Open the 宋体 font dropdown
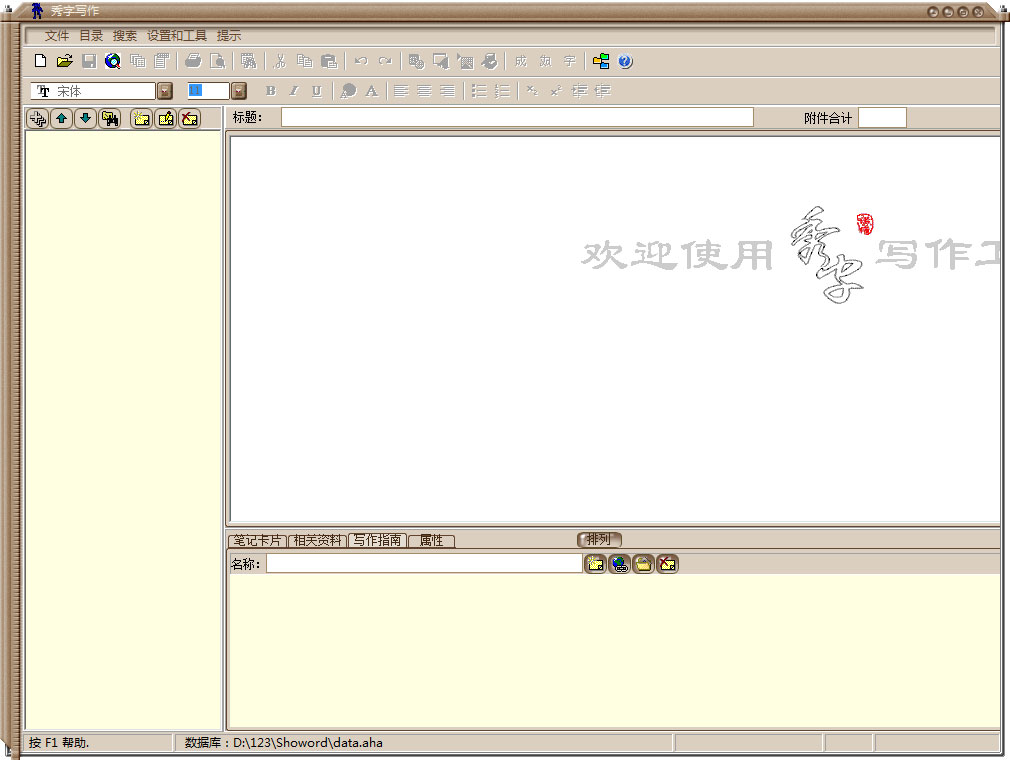 (164, 90)
